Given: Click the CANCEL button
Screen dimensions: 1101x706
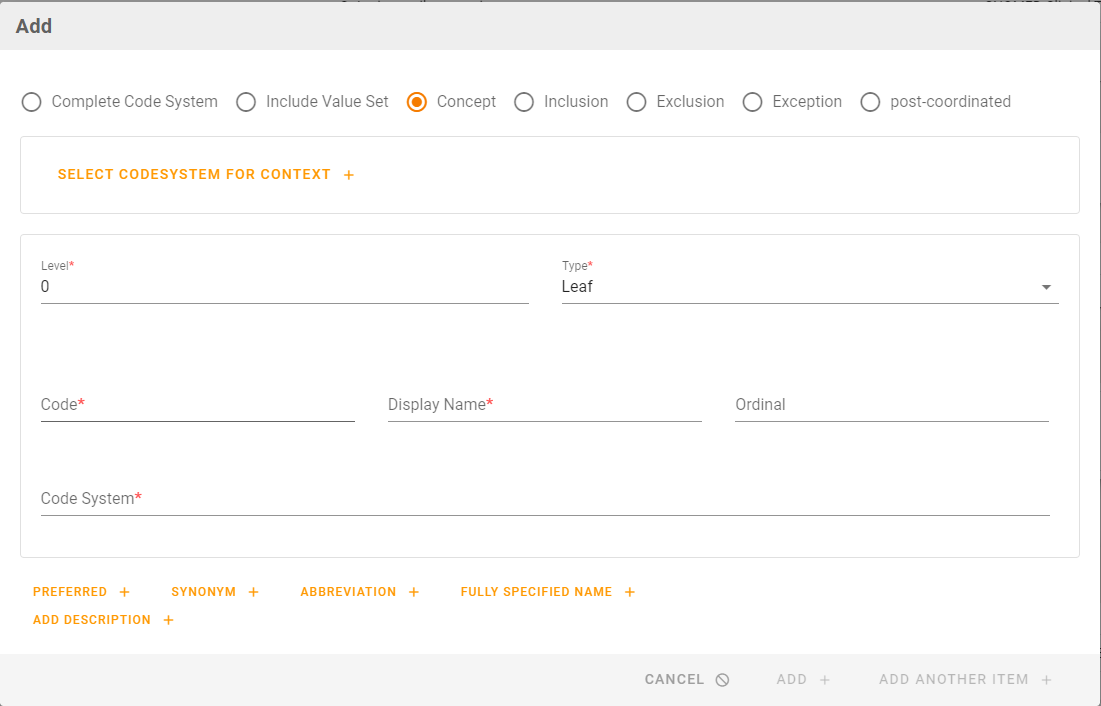Looking at the screenshot, I should pos(676,679).
